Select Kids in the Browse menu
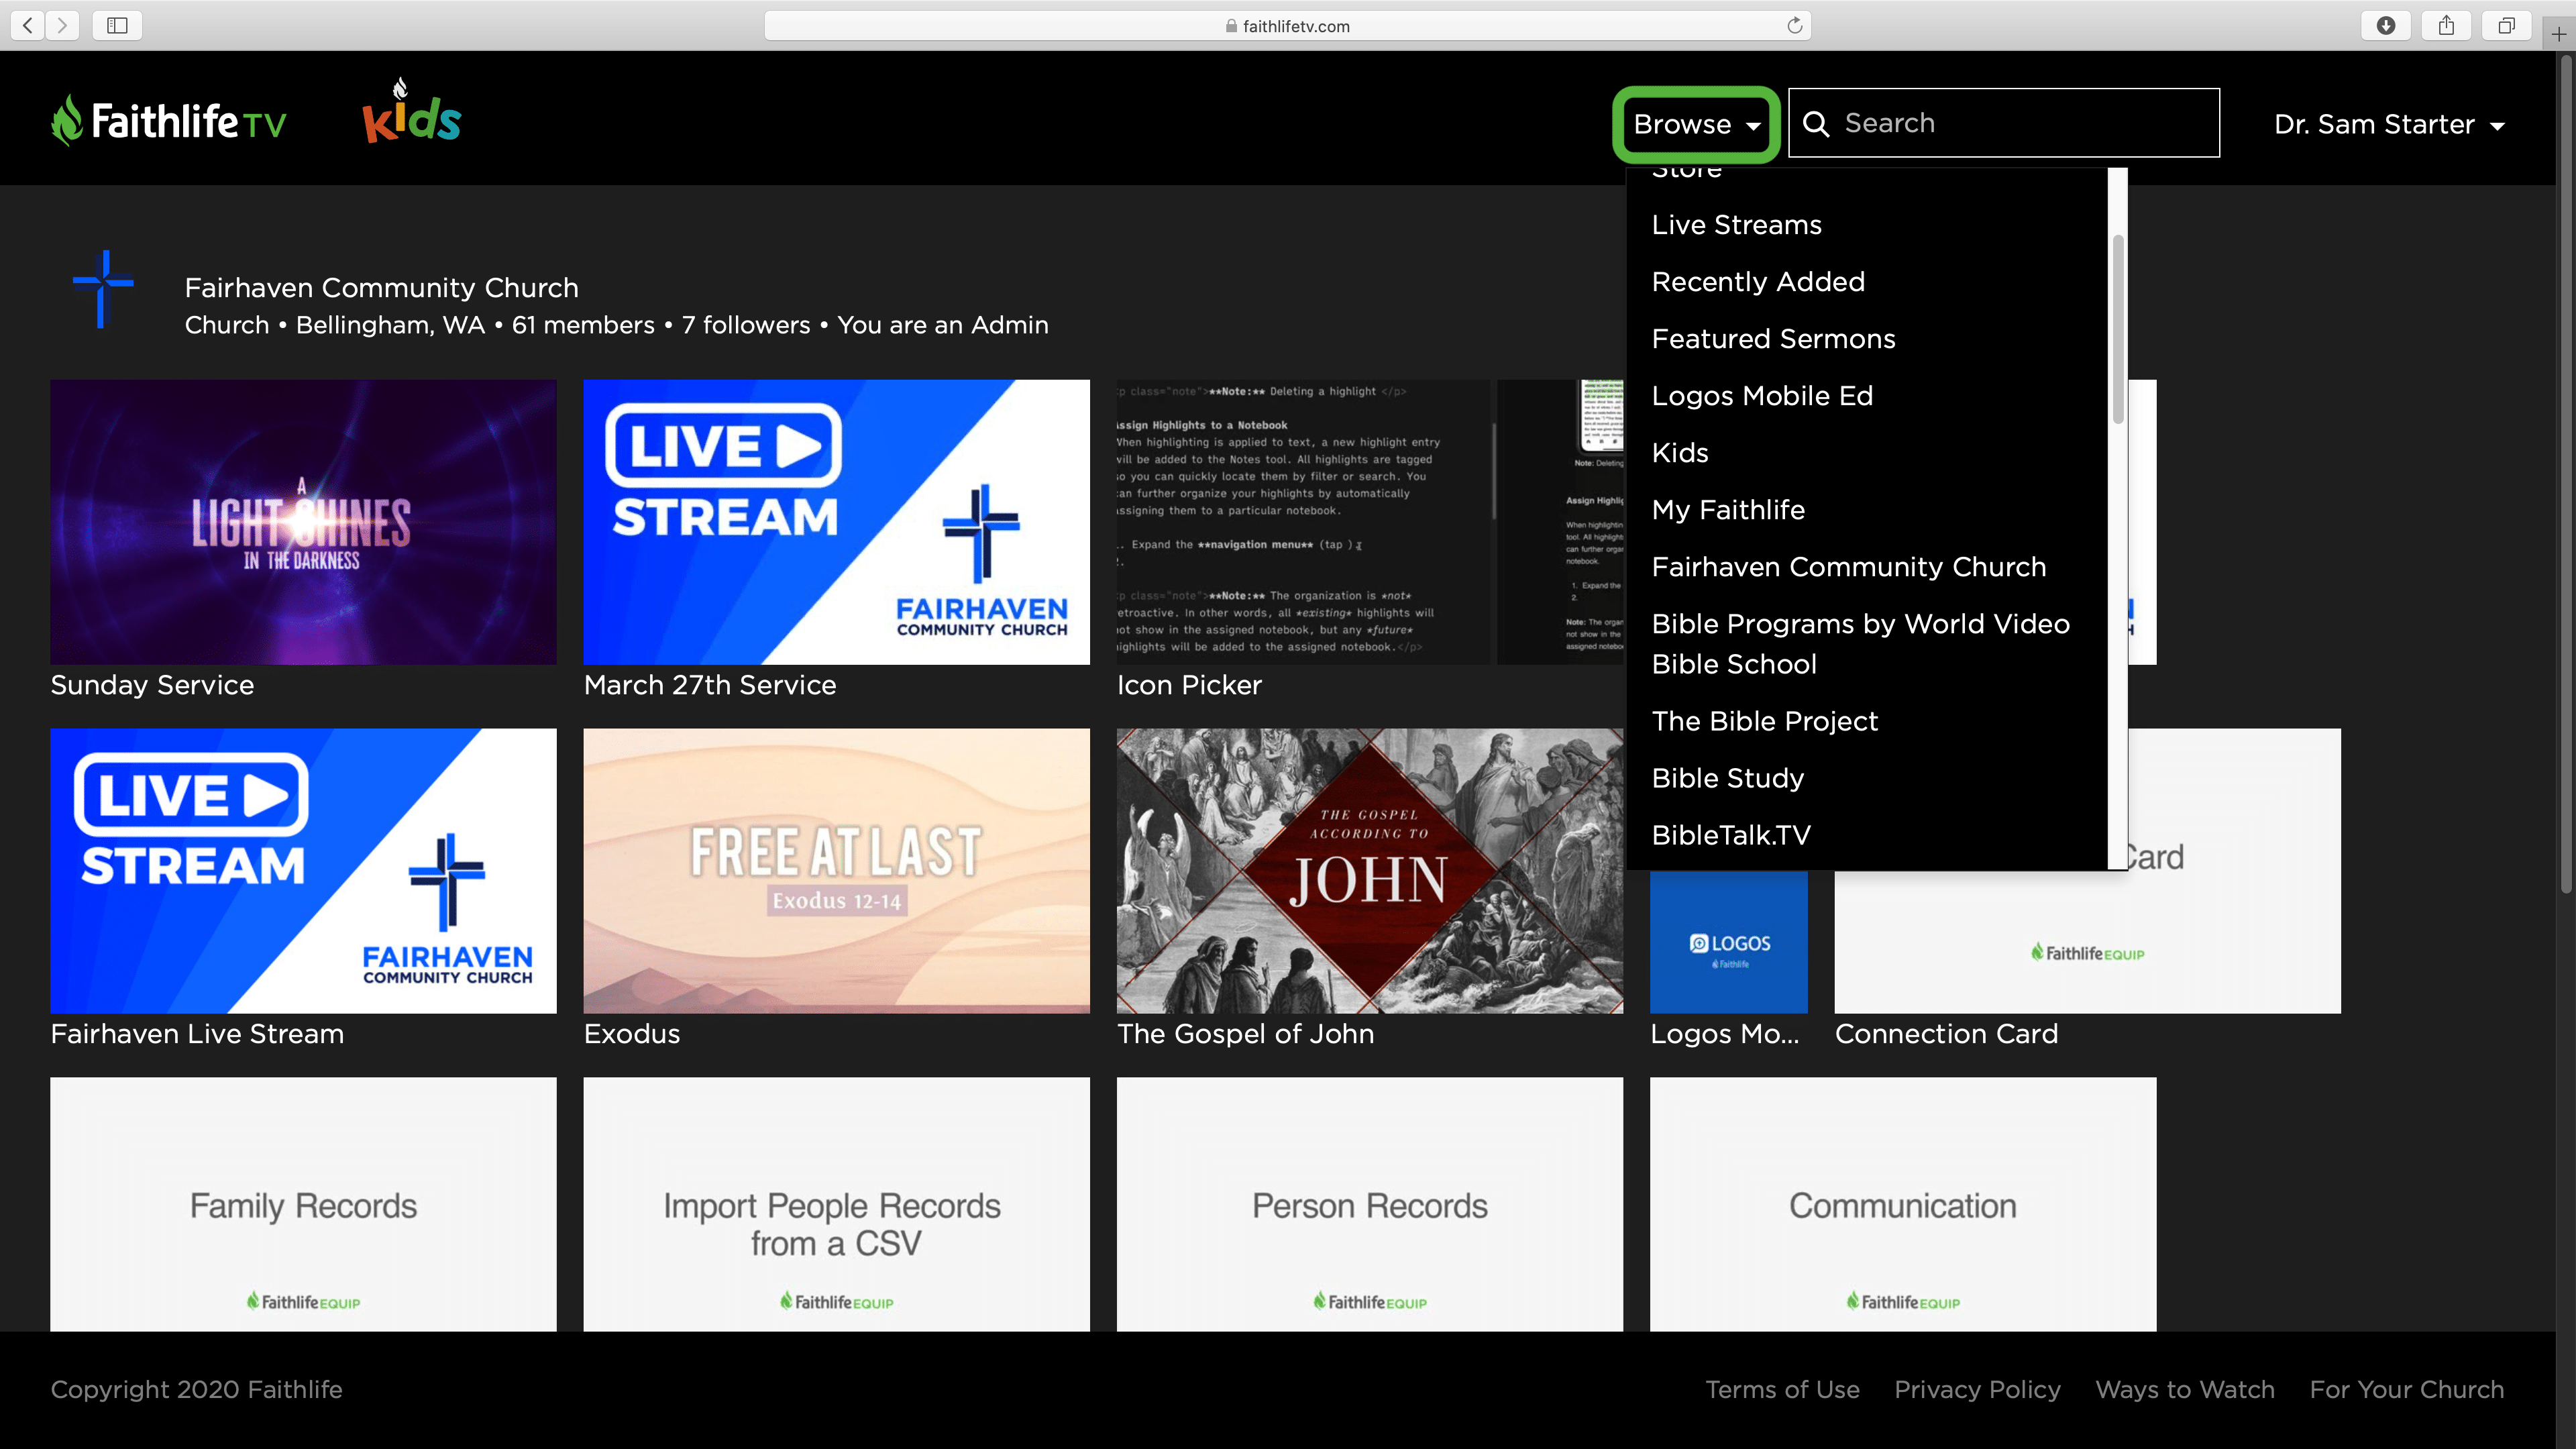The image size is (2576, 1449). point(1680,452)
